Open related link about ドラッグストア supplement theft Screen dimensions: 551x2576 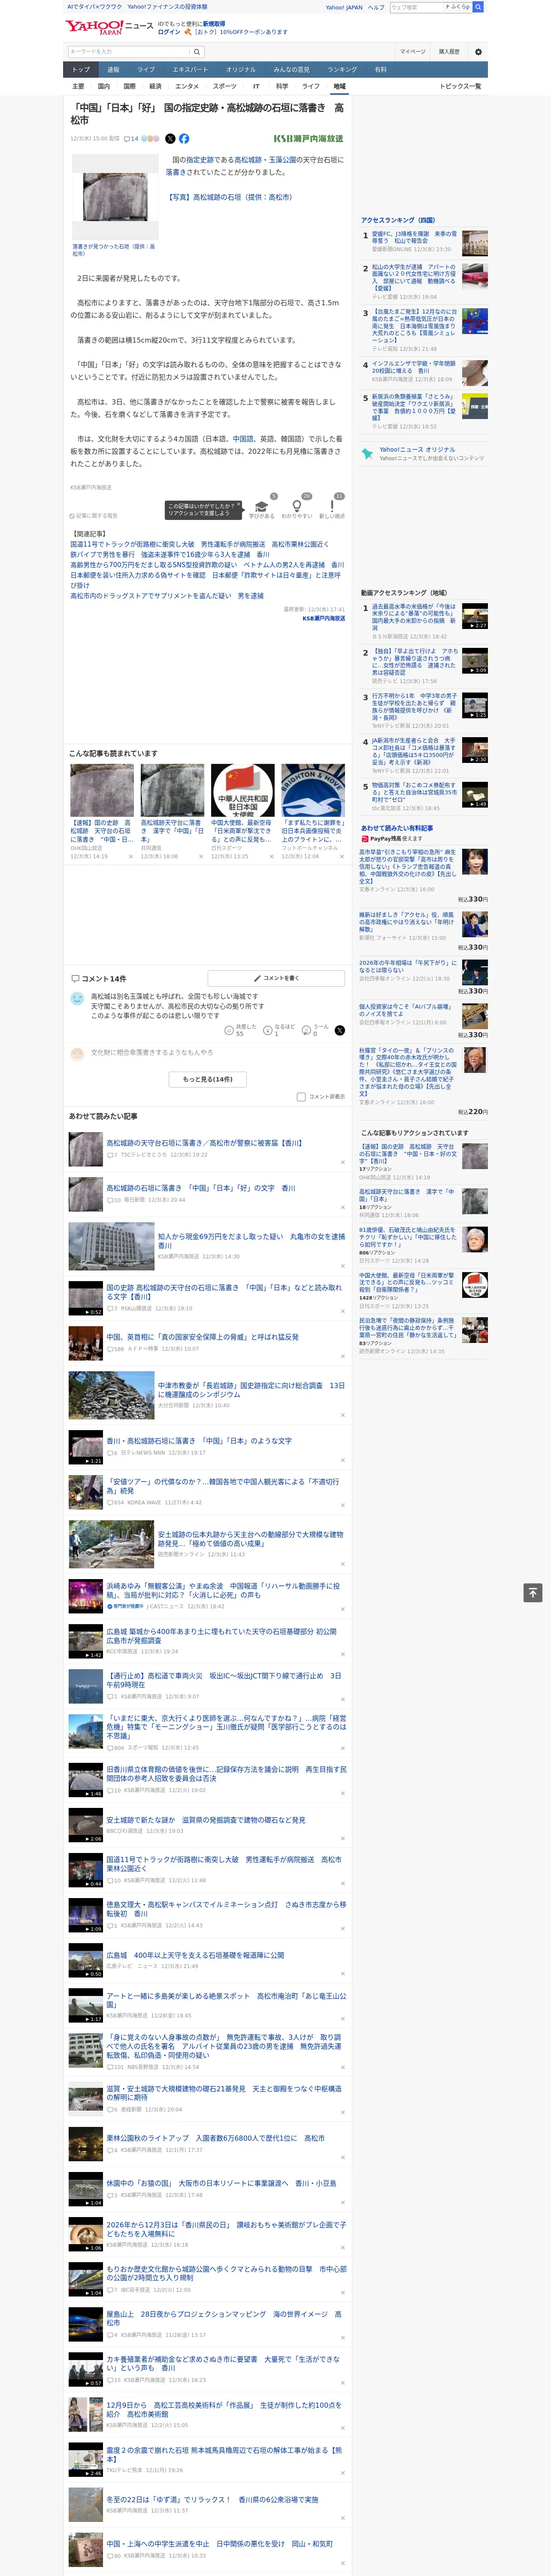click(x=167, y=595)
